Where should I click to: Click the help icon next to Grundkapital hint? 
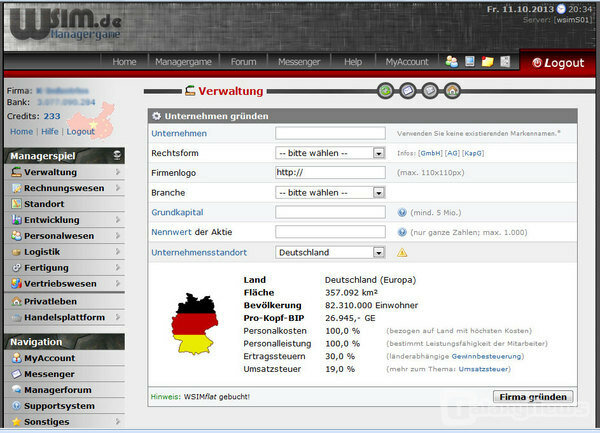[402, 212]
